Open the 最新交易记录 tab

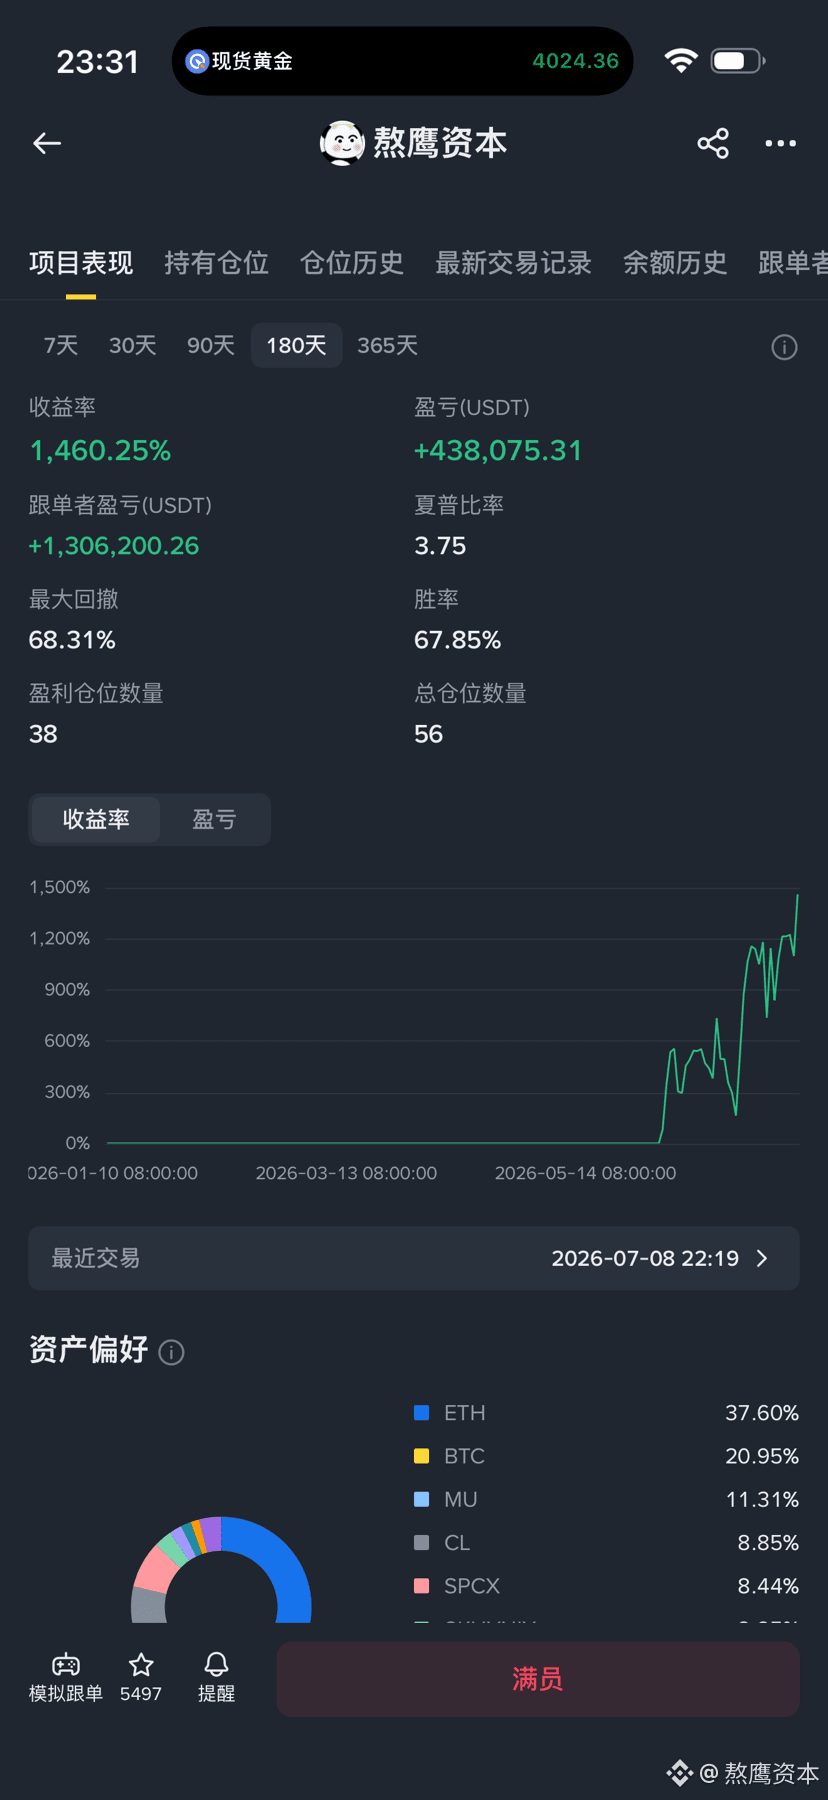click(513, 263)
